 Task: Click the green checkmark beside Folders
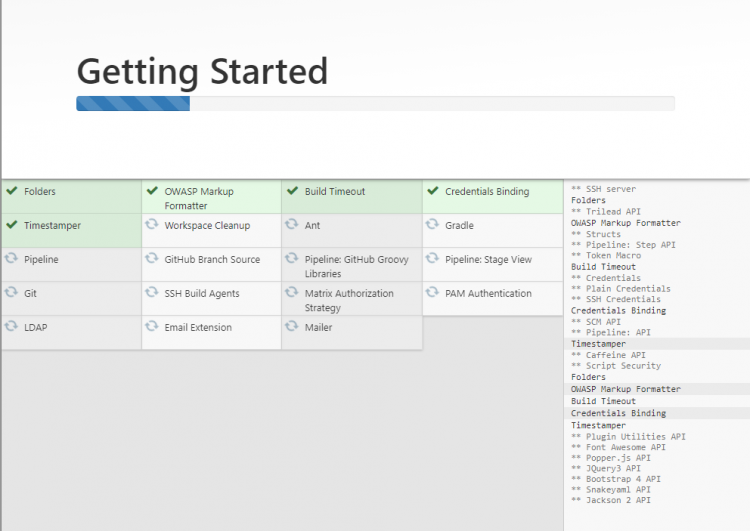coord(12,191)
